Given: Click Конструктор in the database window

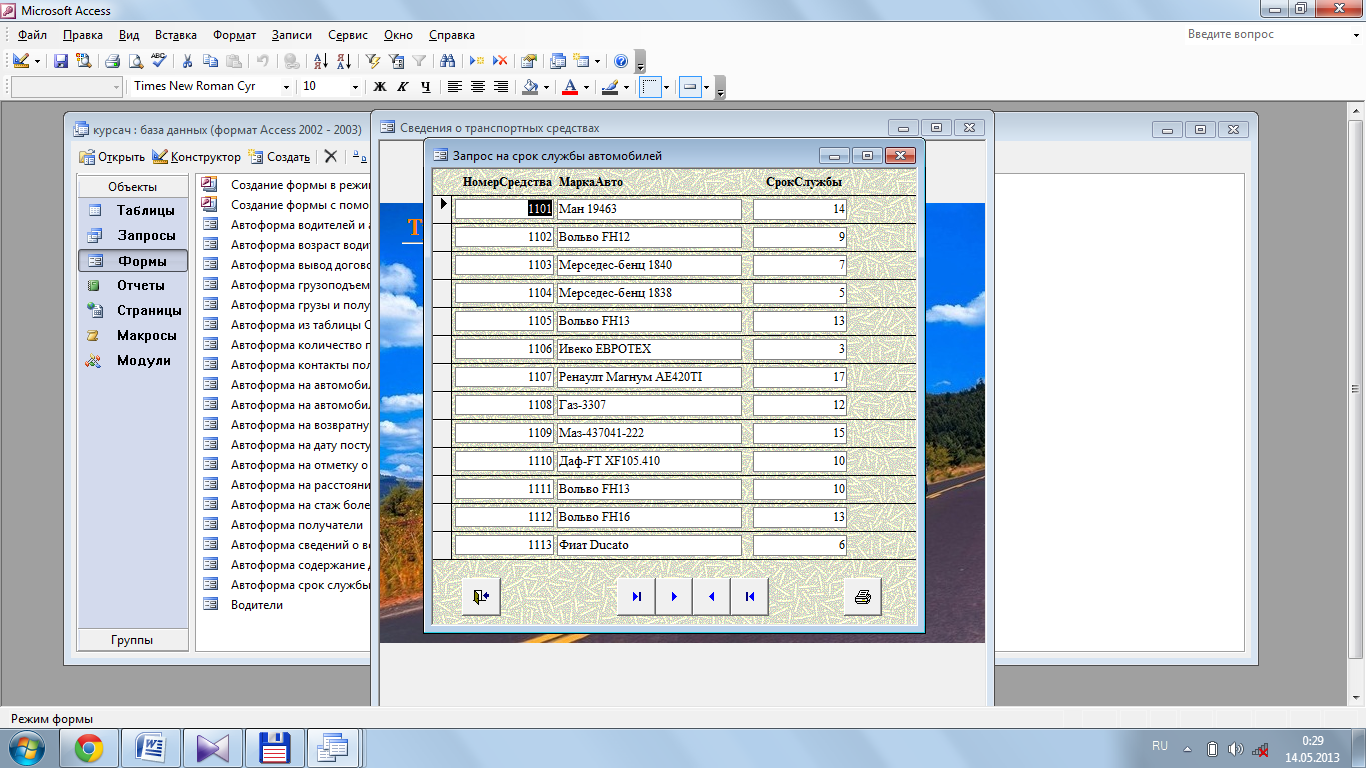Looking at the screenshot, I should point(196,157).
